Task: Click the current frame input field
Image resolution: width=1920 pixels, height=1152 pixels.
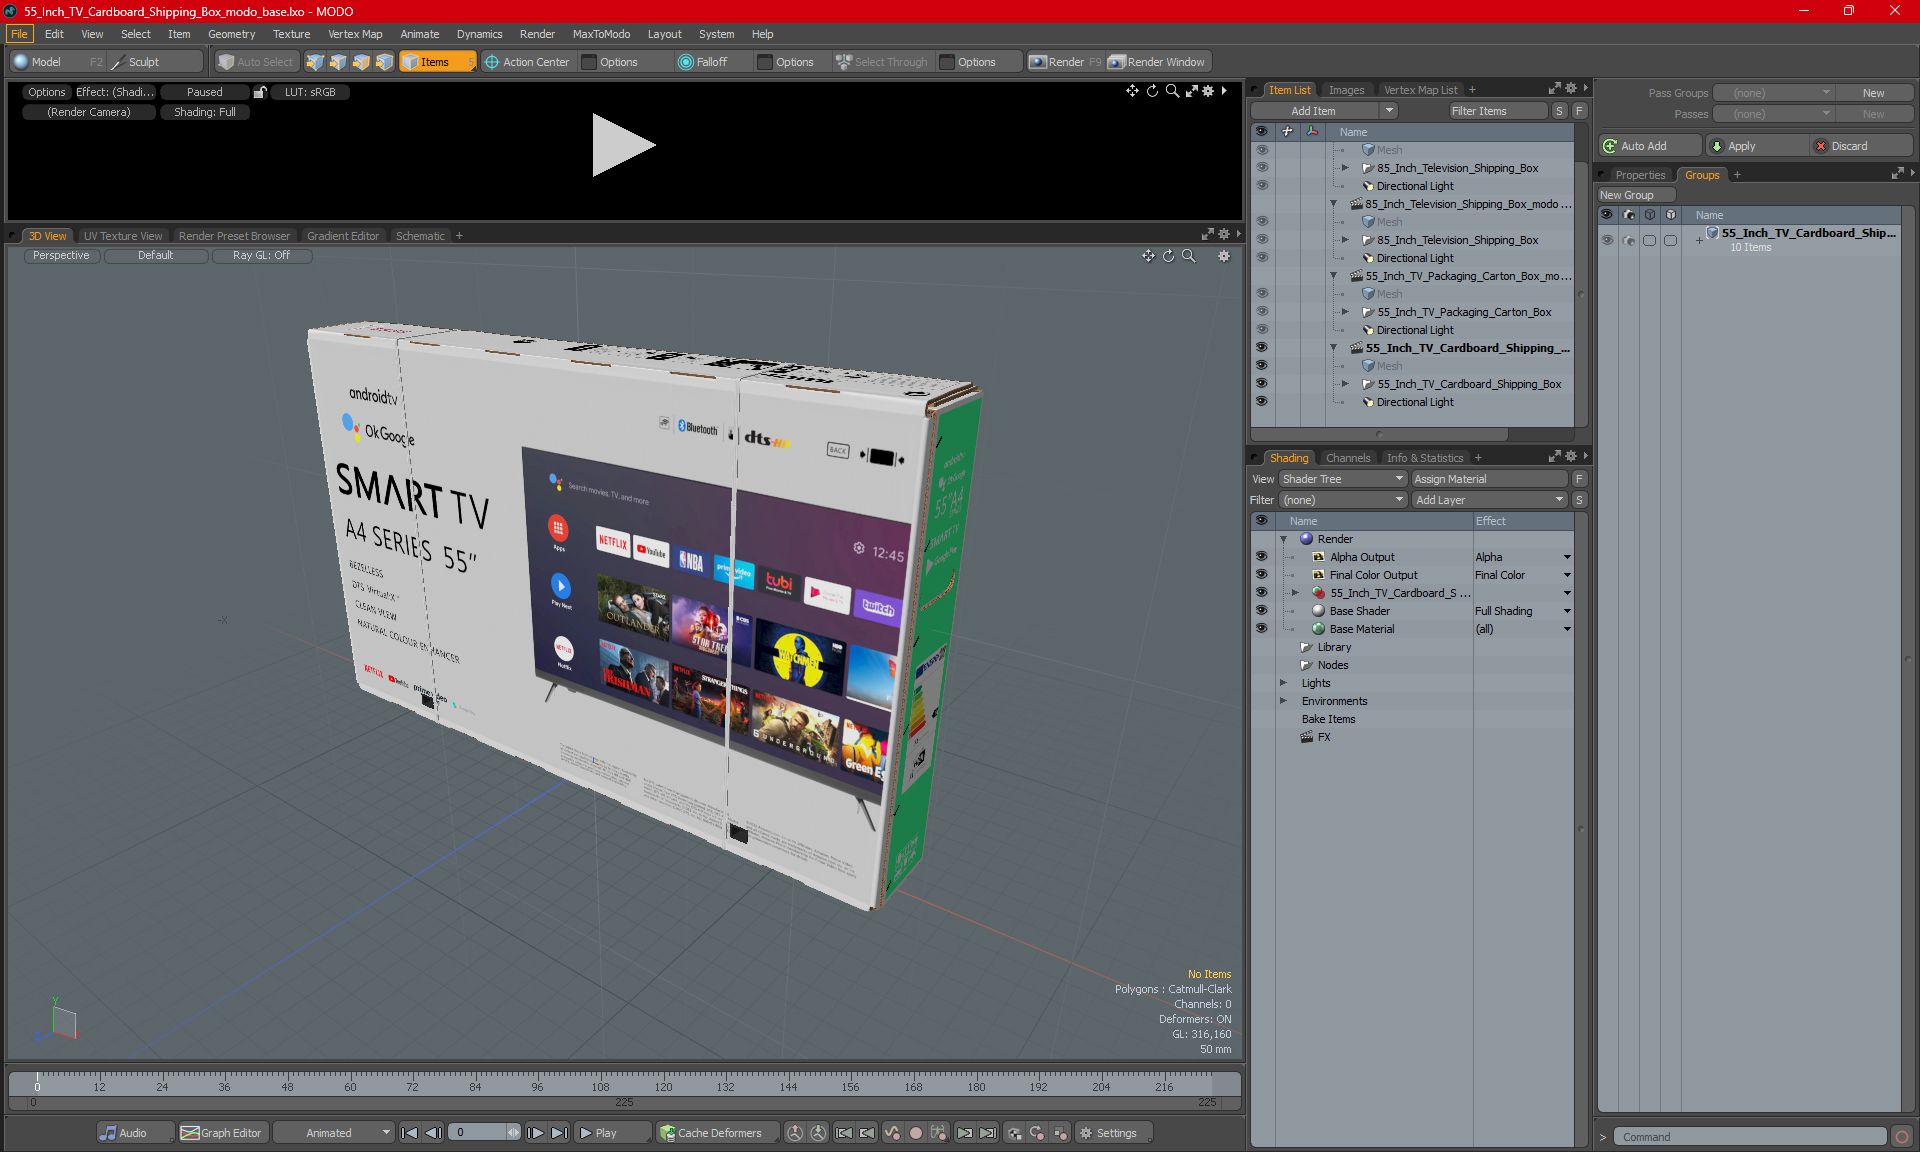Action: pyautogui.click(x=478, y=1133)
